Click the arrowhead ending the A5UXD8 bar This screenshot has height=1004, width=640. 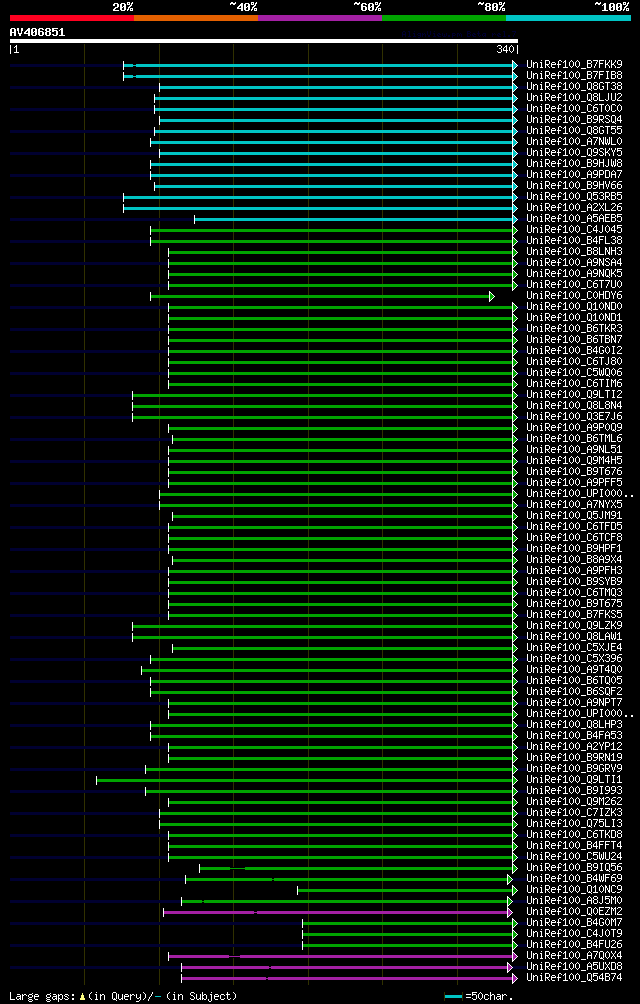click(x=510, y=967)
